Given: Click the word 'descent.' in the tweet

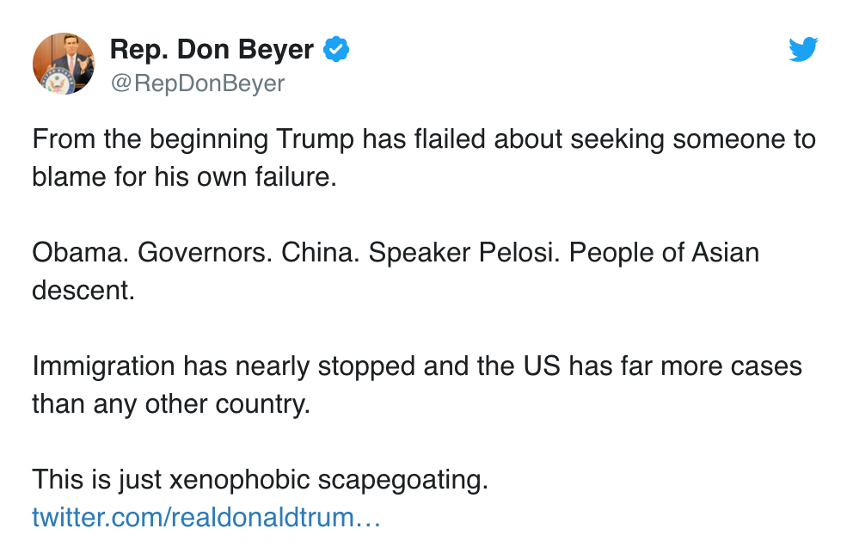Looking at the screenshot, I should 83,290.
